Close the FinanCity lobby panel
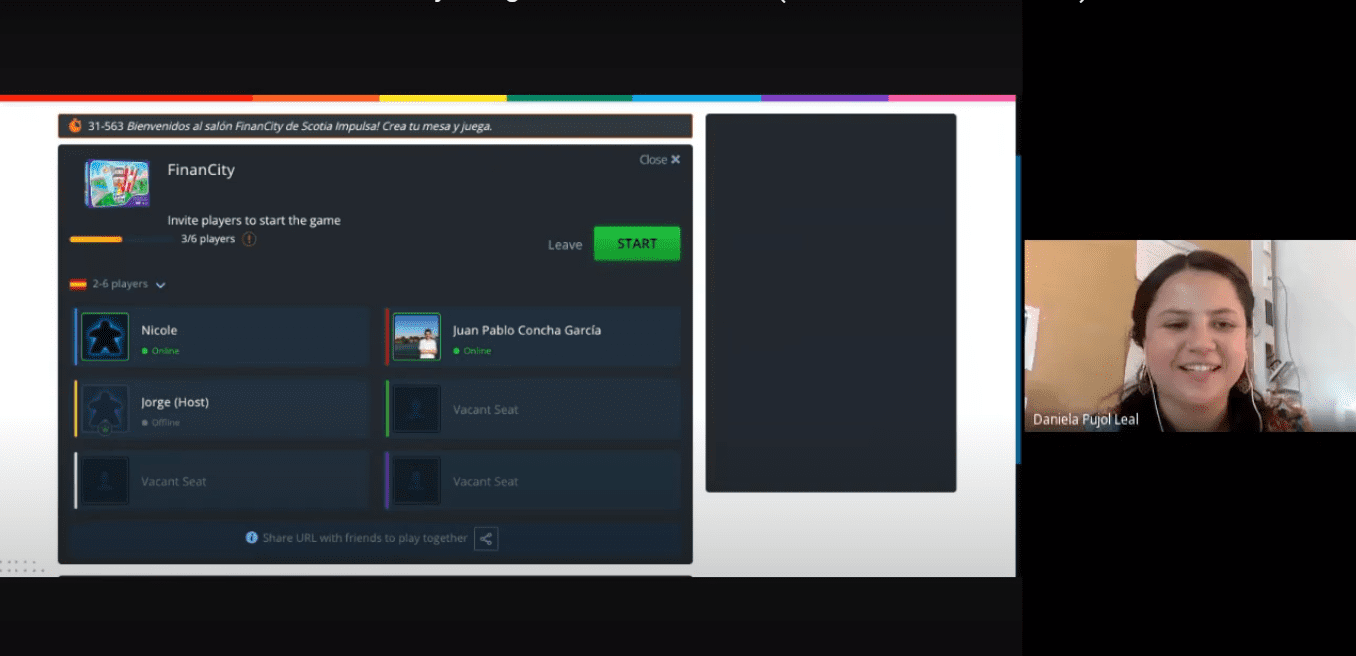The height and width of the screenshot is (656, 1356). (660, 159)
